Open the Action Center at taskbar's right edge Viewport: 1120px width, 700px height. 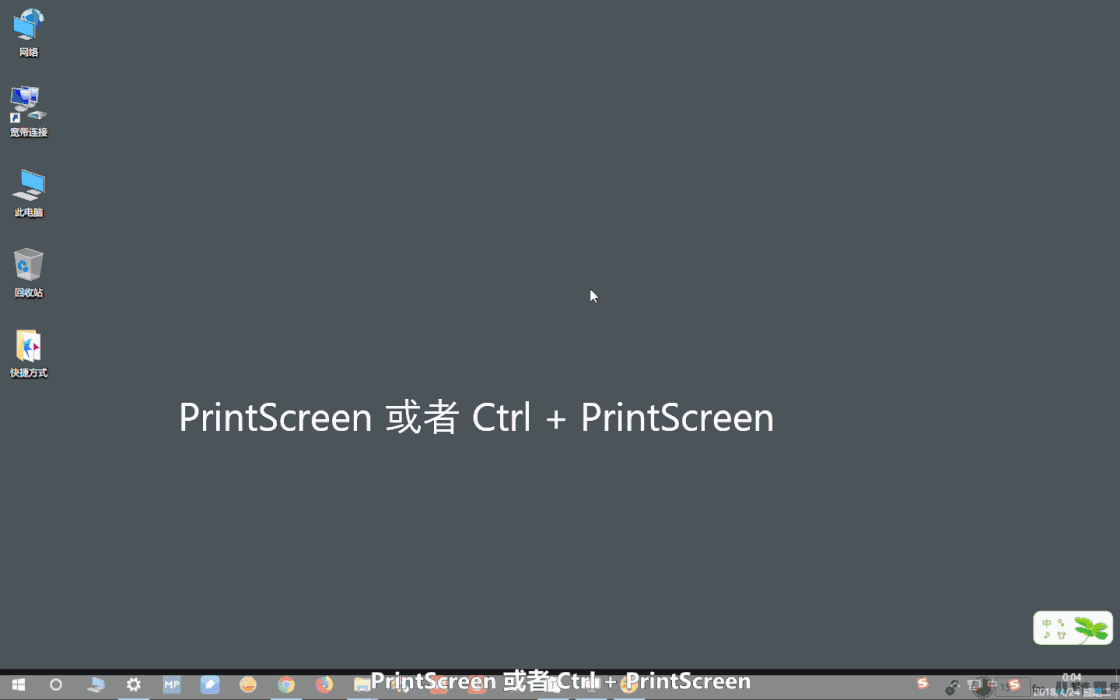click(x=1113, y=686)
